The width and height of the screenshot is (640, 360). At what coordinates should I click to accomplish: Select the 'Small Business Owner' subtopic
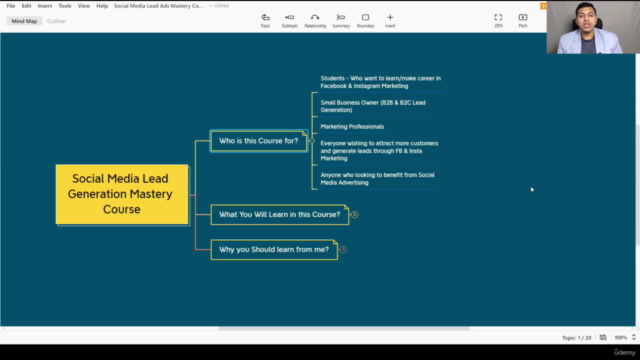tap(373, 106)
